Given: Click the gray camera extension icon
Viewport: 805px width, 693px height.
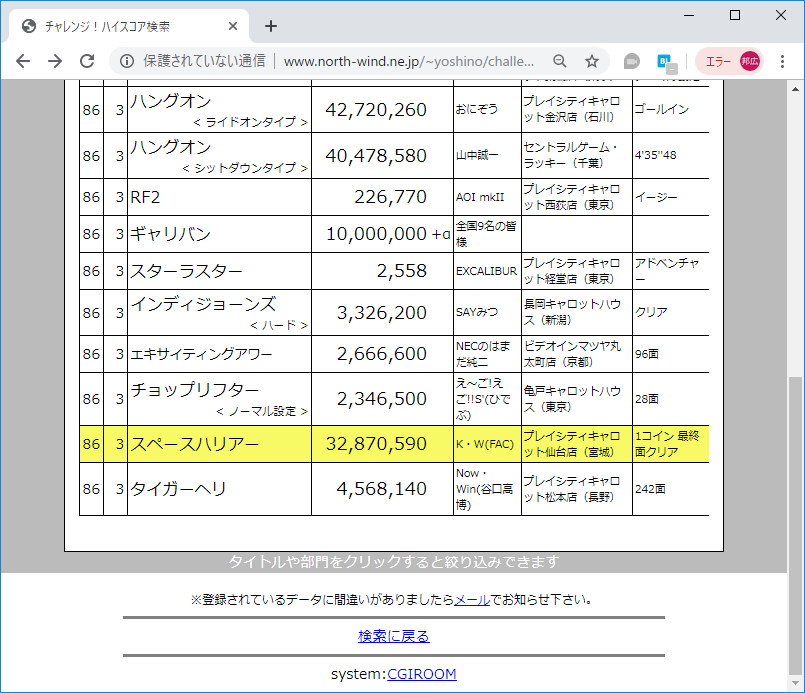Looking at the screenshot, I should coord(631,61).
